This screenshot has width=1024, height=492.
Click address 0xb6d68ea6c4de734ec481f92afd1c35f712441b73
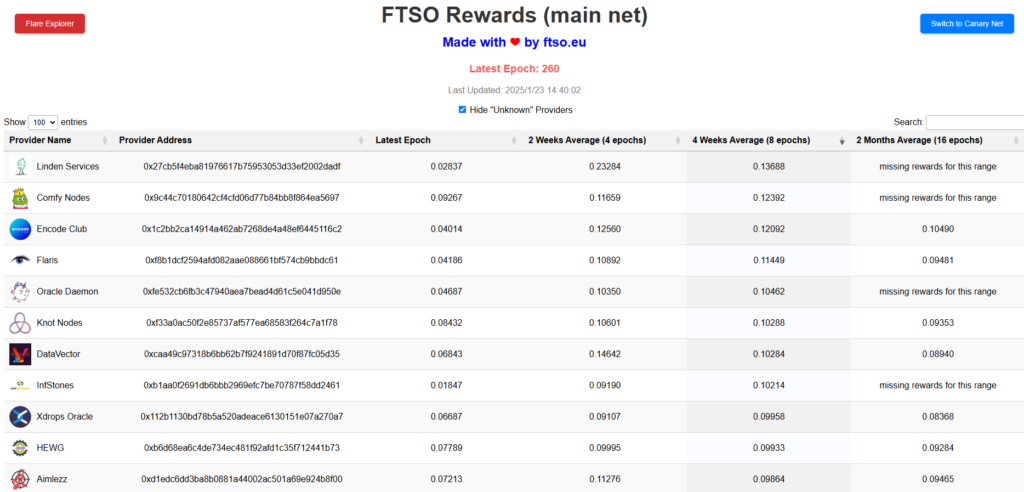pyautogui.click(x=242, y=448)
